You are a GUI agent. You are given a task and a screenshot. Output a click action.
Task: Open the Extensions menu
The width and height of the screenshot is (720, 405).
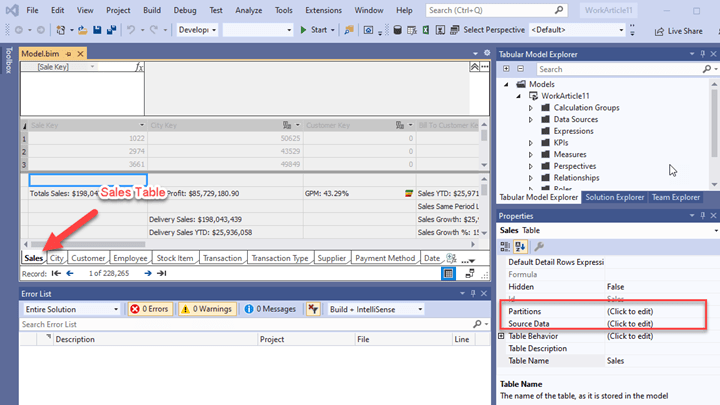323,10
